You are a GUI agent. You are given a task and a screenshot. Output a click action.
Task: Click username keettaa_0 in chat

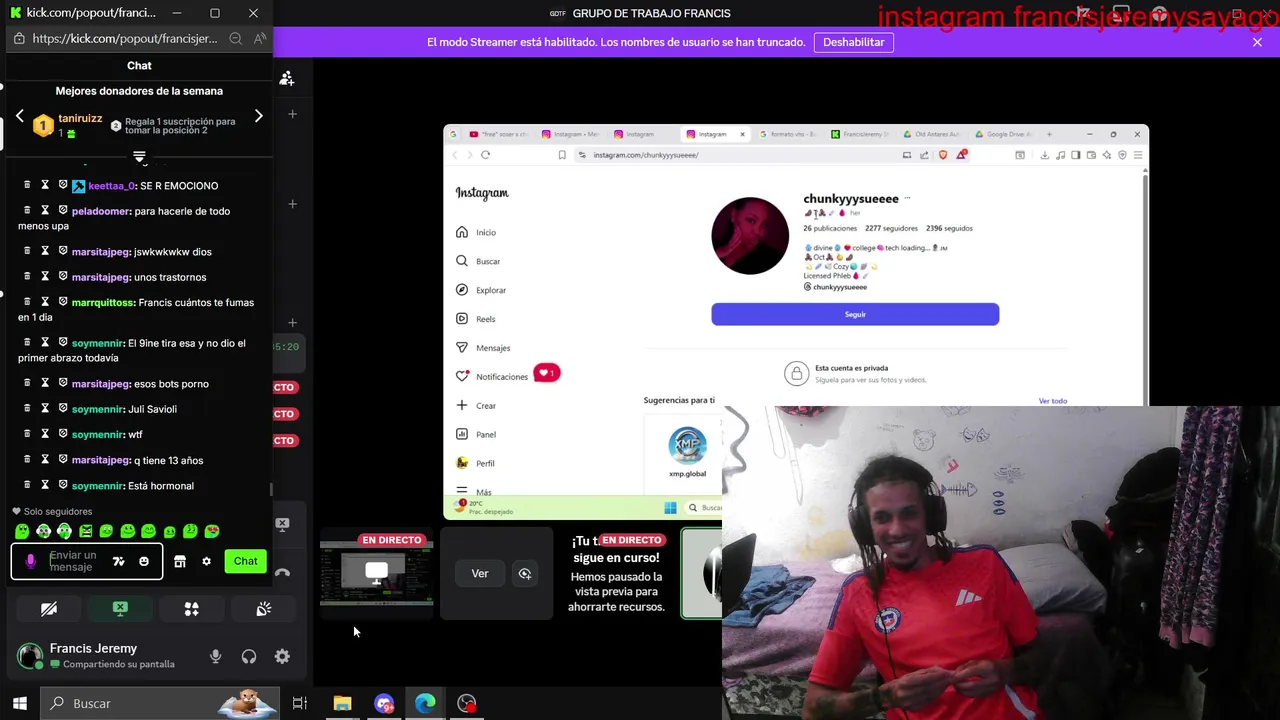coord(111,186)
